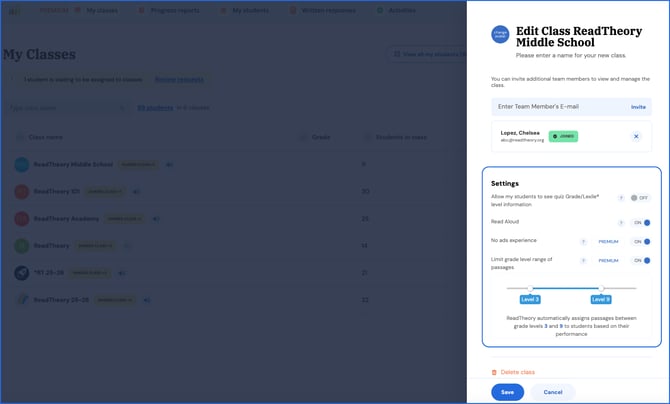This screenshot has height=404, width=670.
Task: Toggle Limit grade level range switch
Action: (641, 261)
